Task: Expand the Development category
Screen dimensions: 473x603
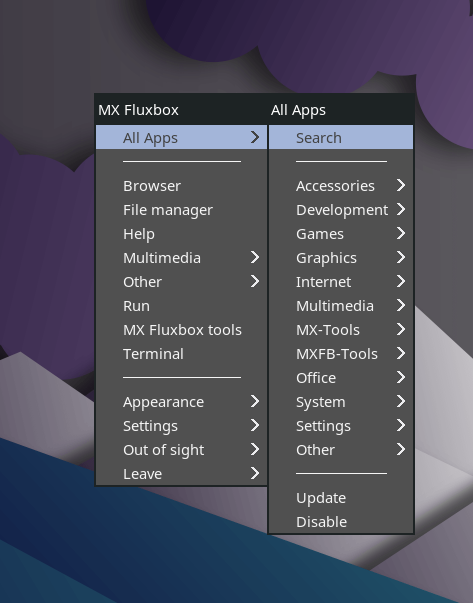Action: coord(341,210)
